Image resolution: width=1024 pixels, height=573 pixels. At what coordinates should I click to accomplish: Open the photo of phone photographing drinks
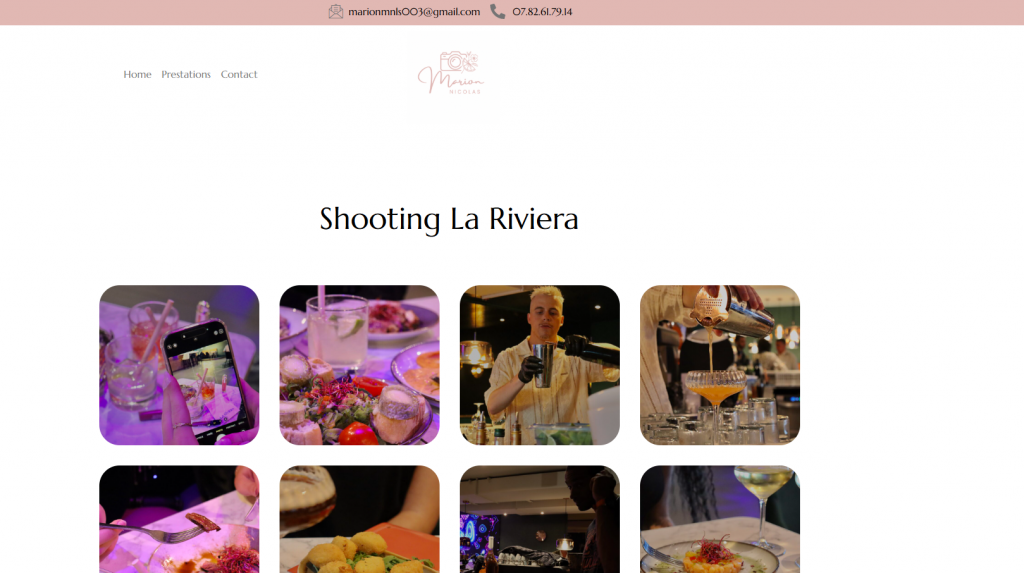tap(179, 365)
